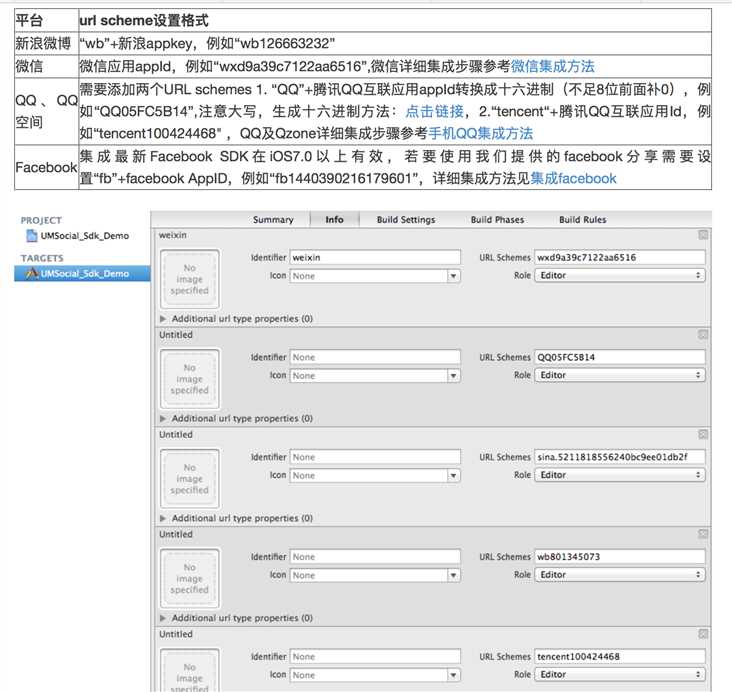
Task: Open the Build Settings tab
Action: [406, 219]
